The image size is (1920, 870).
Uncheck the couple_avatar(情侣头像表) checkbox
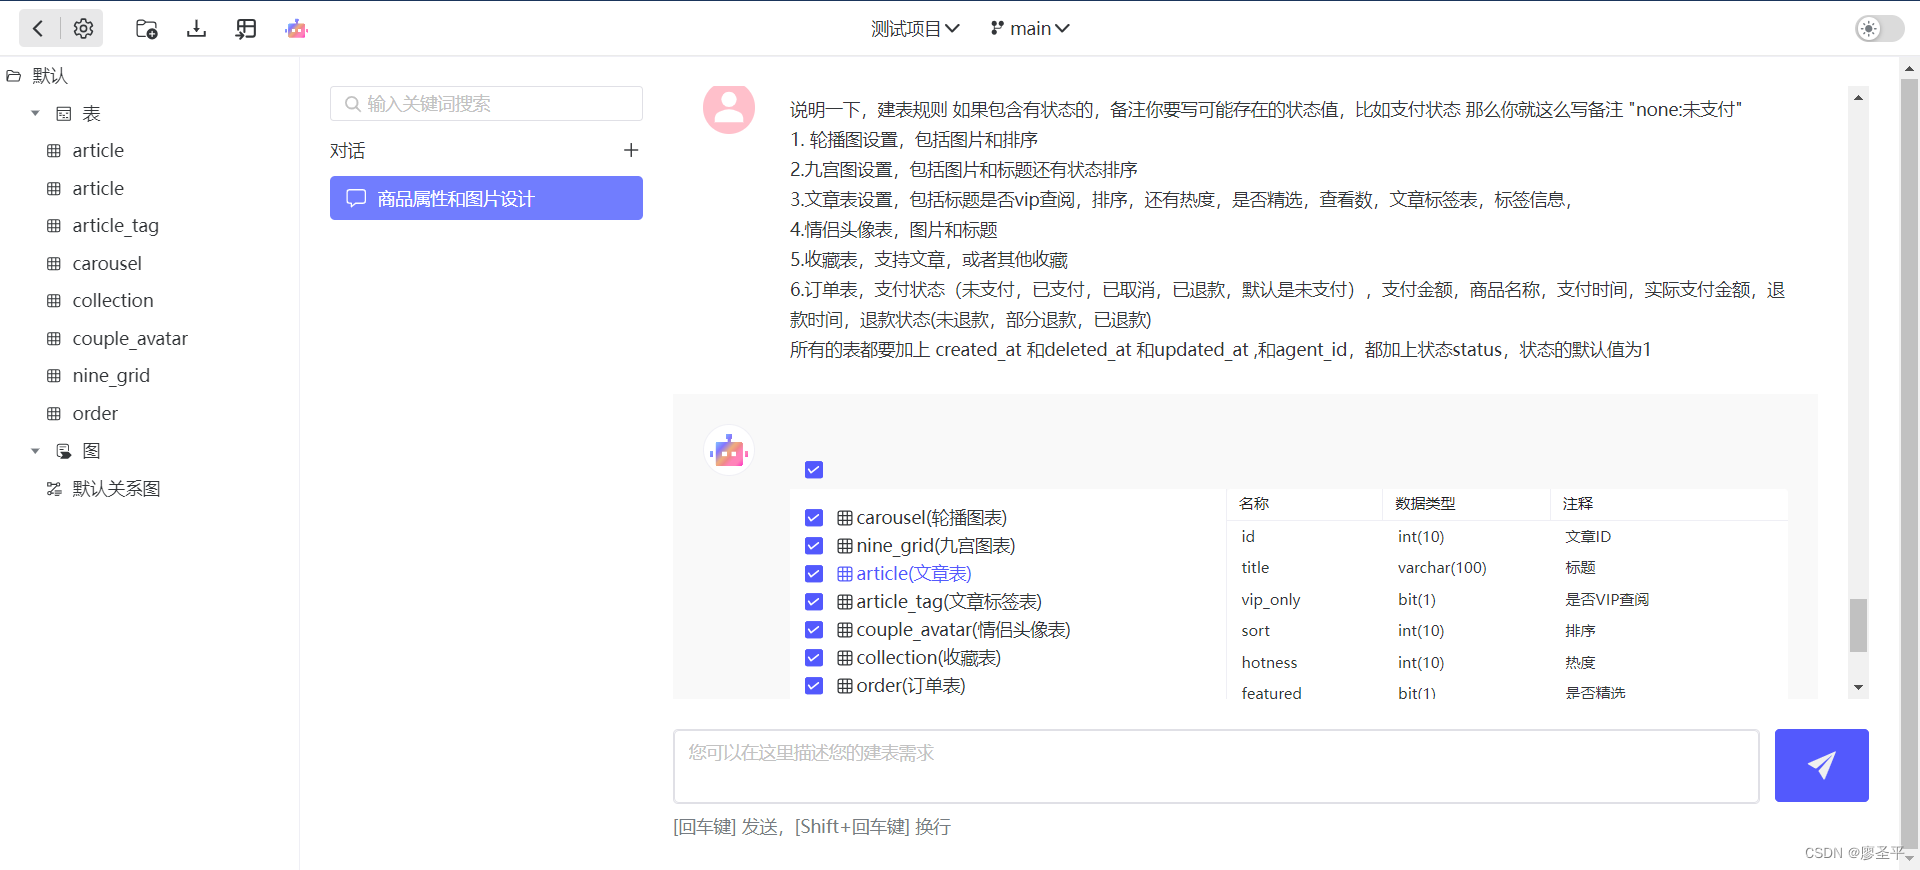(x=814, y=629)
